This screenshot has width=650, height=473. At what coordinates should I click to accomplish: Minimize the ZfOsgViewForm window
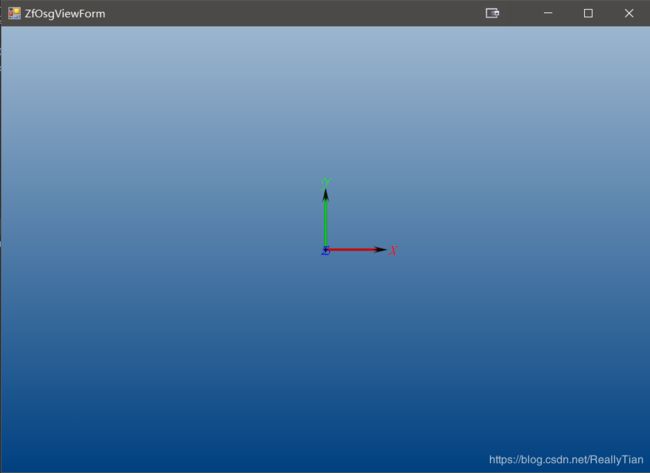pos(548,13)
